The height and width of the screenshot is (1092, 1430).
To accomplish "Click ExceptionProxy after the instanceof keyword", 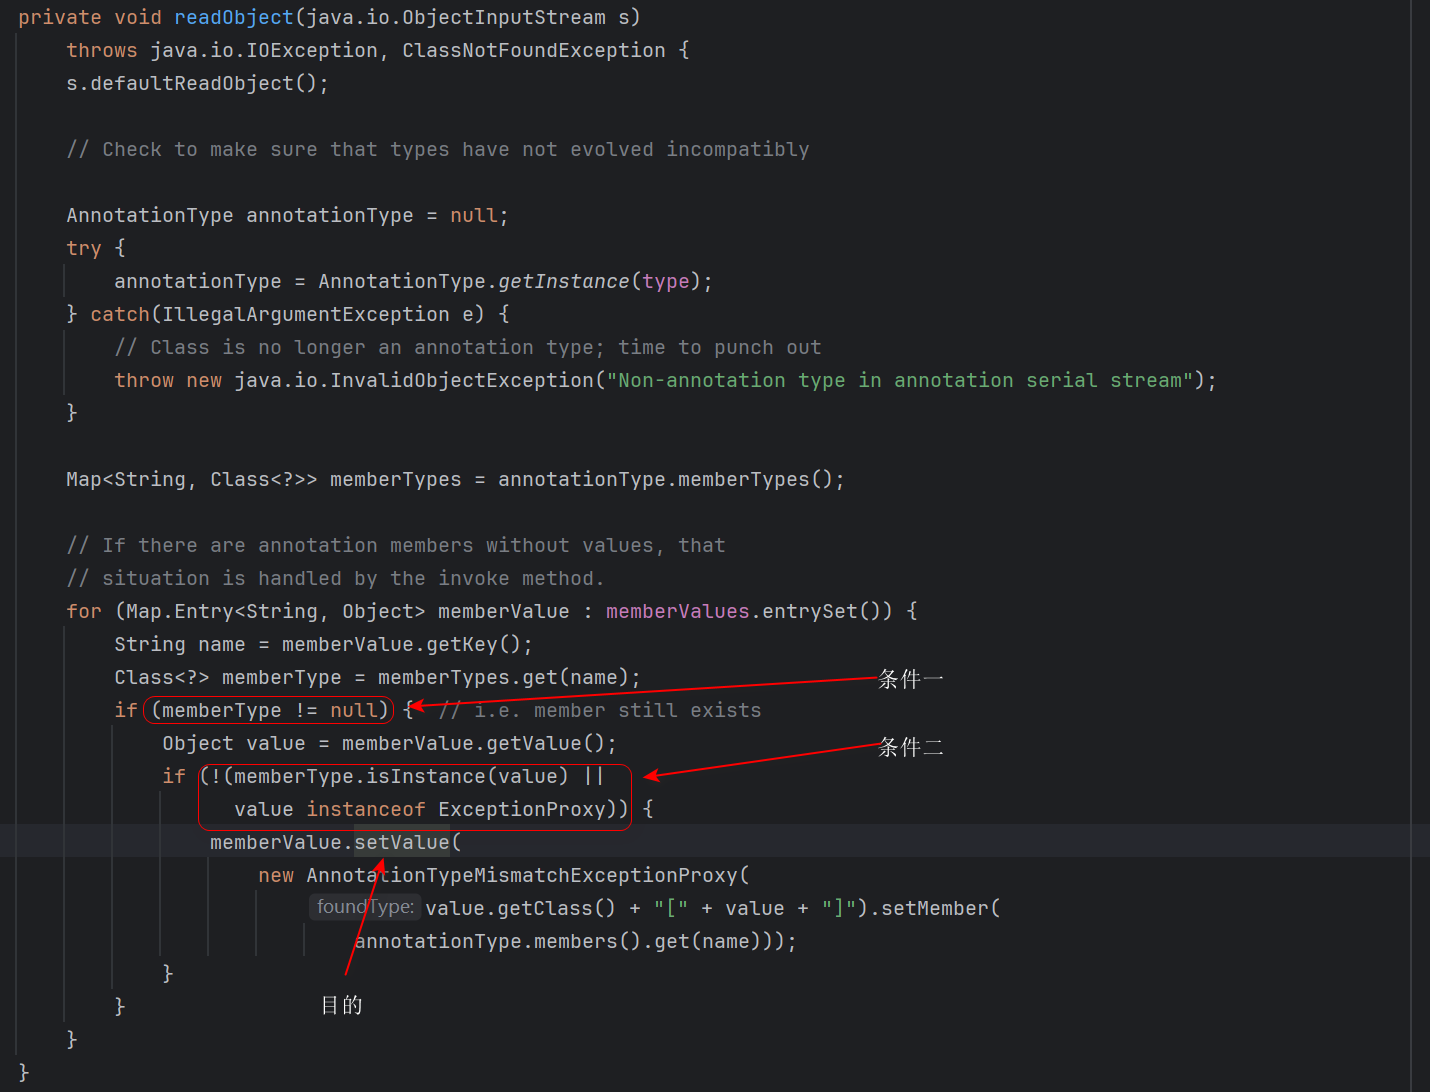I will point(522,809).
